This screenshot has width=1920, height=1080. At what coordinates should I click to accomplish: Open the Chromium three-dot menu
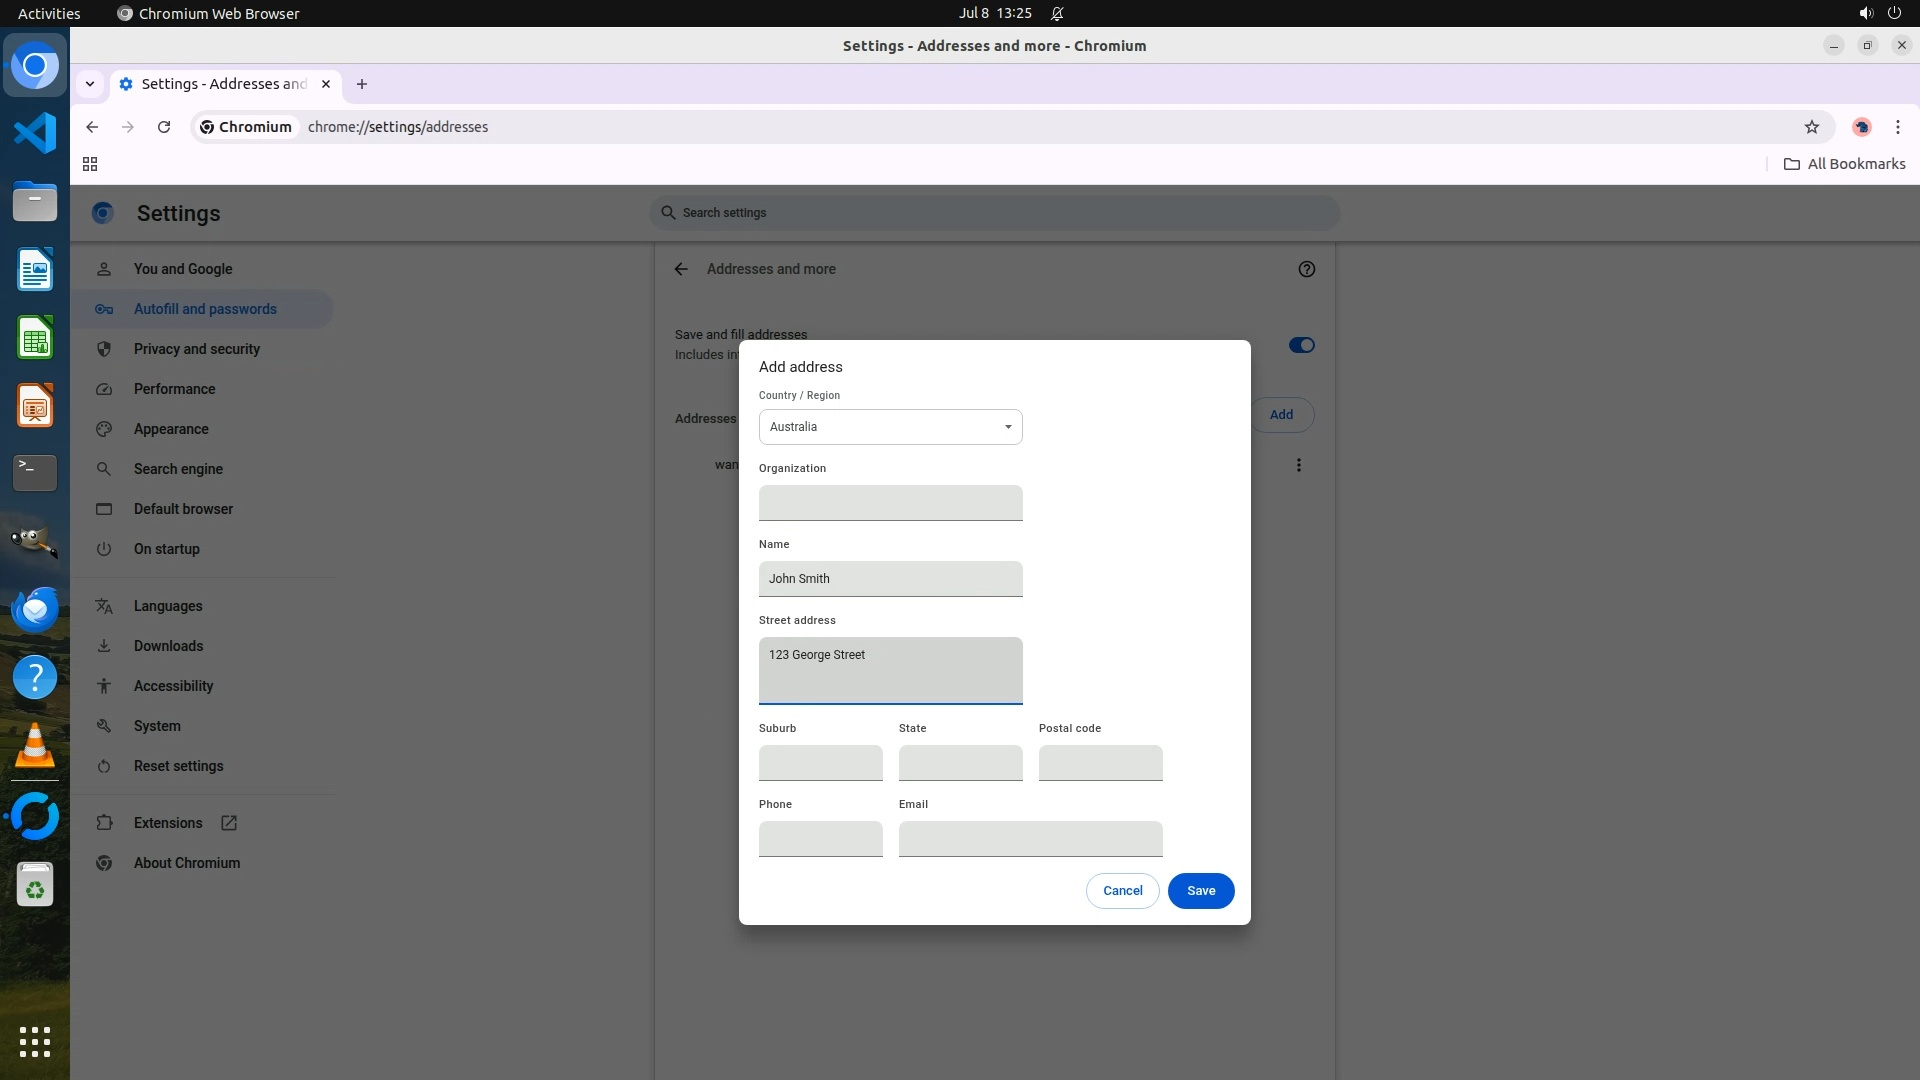tap(1897, 127)
